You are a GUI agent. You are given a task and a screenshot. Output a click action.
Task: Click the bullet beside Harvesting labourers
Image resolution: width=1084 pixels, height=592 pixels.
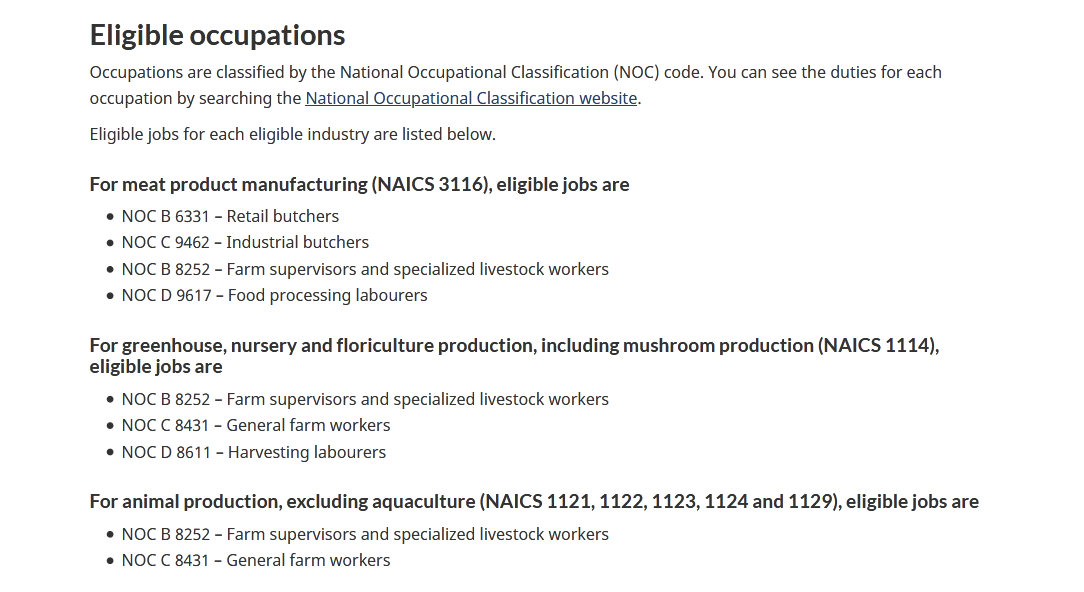pyautogui.click(x=110, y=453)
